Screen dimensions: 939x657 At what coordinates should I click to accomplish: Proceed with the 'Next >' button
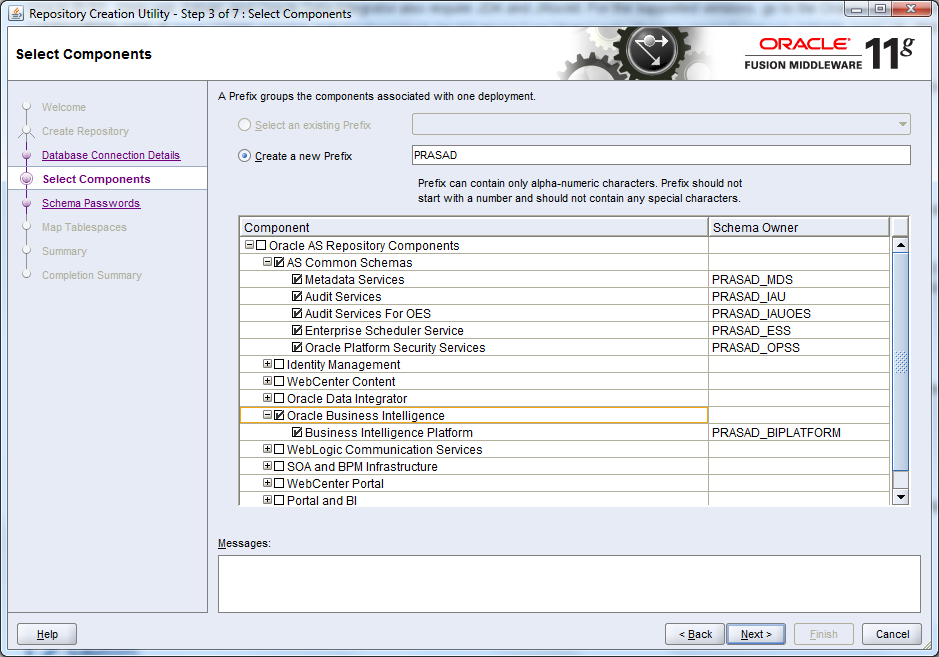coord(756,634)
